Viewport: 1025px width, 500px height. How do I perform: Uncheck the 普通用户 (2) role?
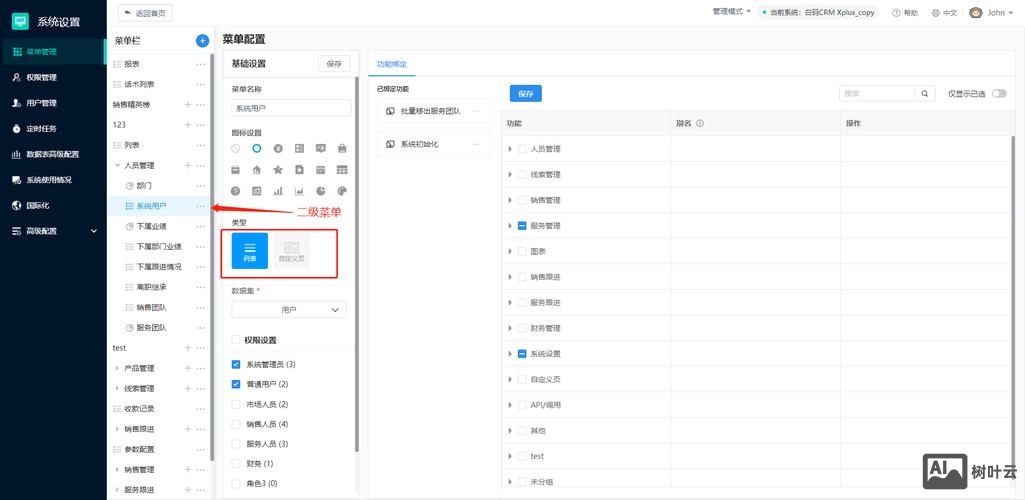point(236,384)
